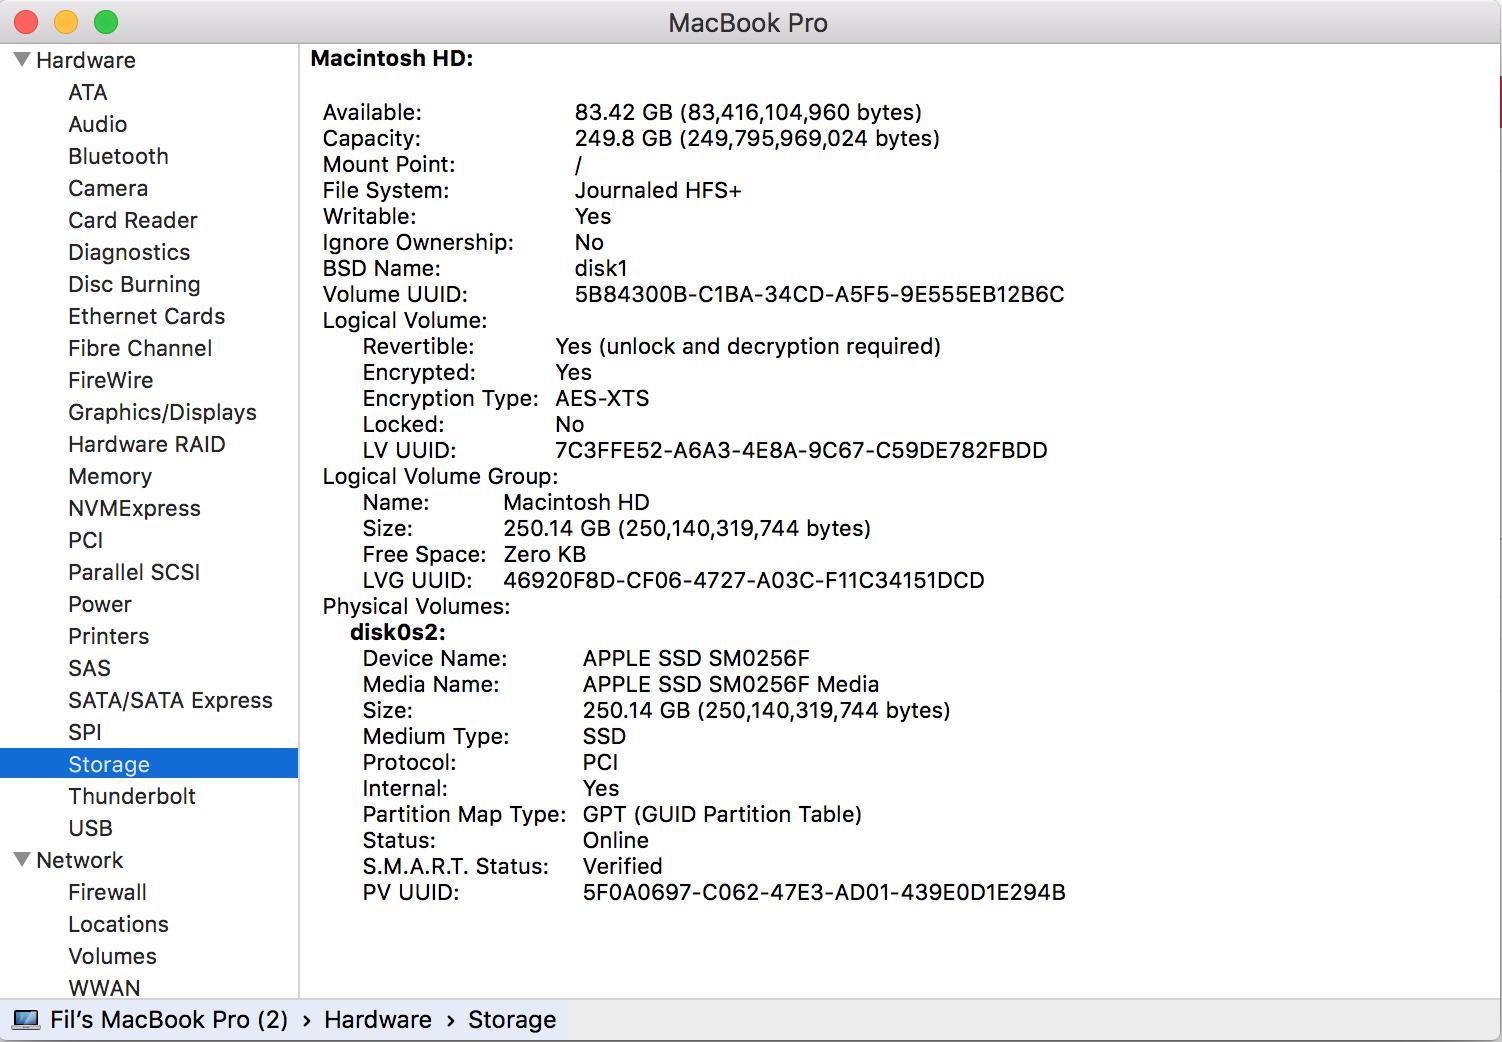This screenshot has height=1042, width=1502.
Task: Open Parallel SCSI section
Action: [134, 572]
